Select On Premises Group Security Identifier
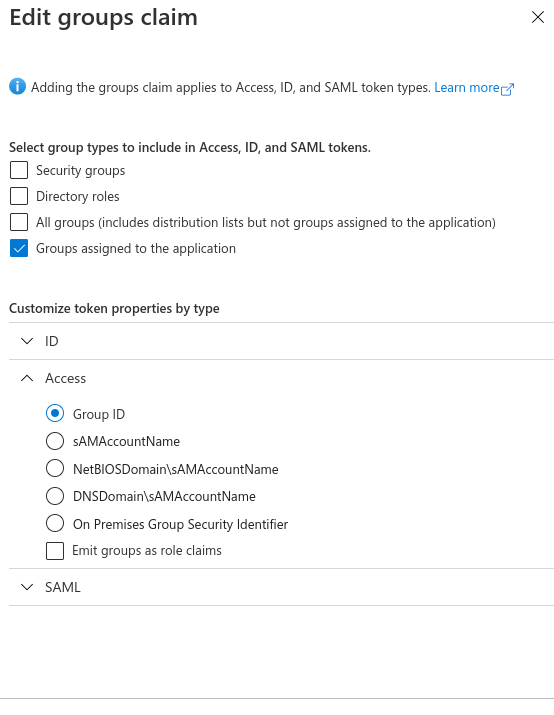Screen dimensions: 554x715 tap(55, 523)
